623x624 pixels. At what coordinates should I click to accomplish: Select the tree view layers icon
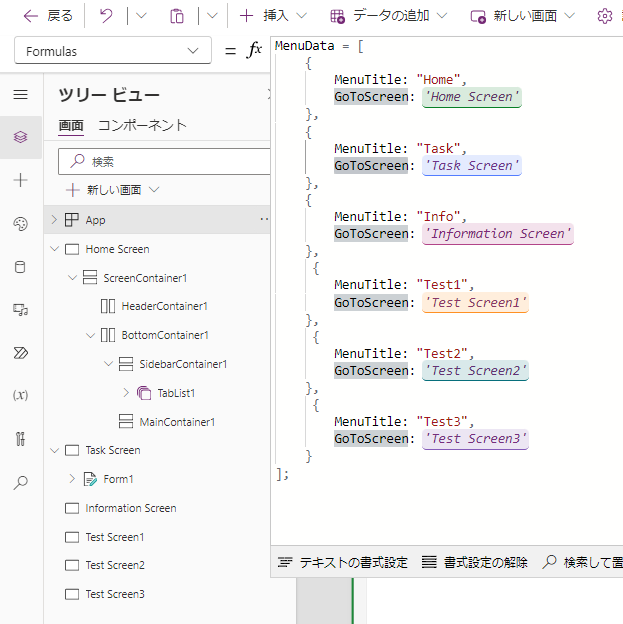[20, 137]
